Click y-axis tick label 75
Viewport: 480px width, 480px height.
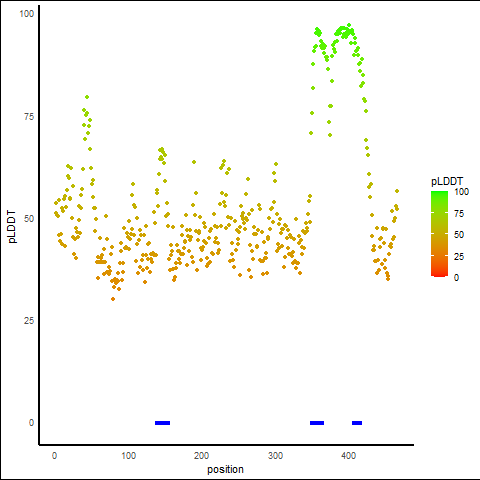pyautogui.click(x=29, y=117)
